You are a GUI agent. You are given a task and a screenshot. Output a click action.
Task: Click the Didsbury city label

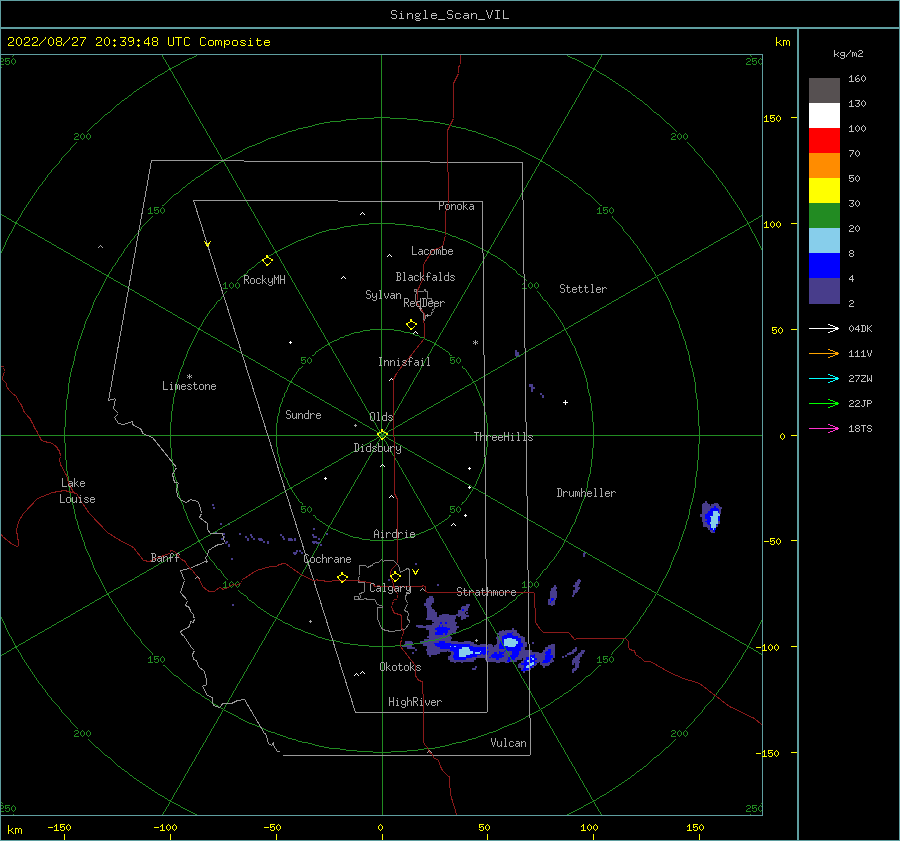pyautogui.click(x=377, y=448)
